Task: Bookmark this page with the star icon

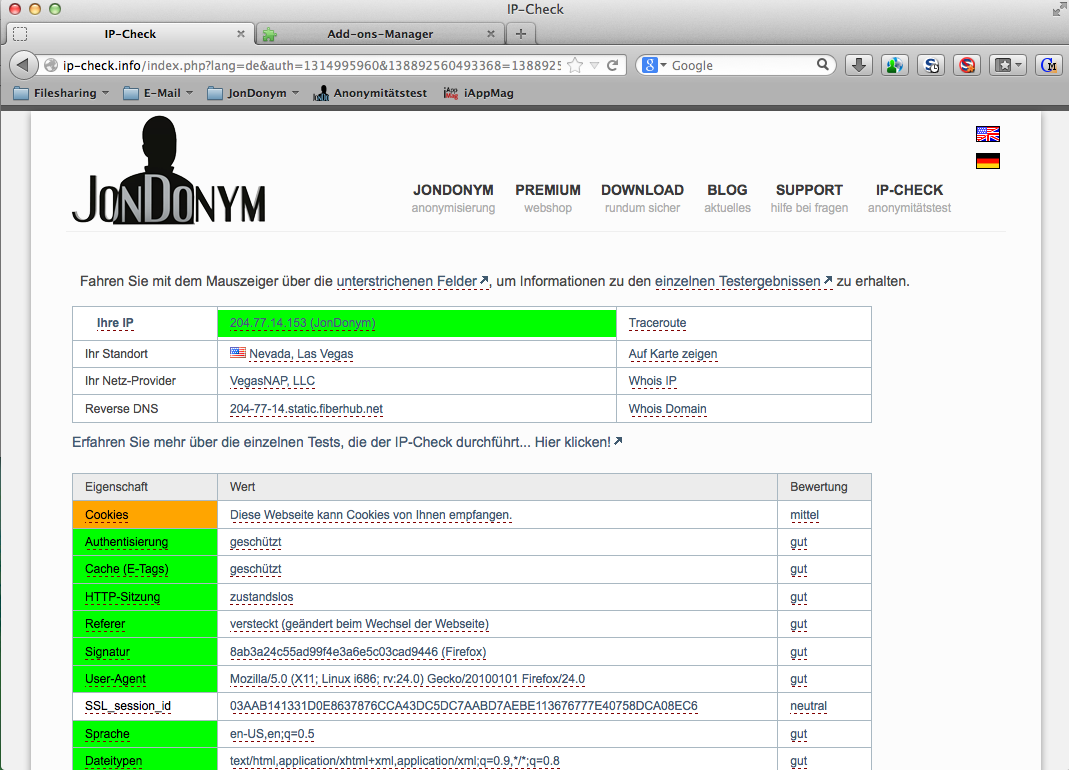Action: click(x=575, y=65)
